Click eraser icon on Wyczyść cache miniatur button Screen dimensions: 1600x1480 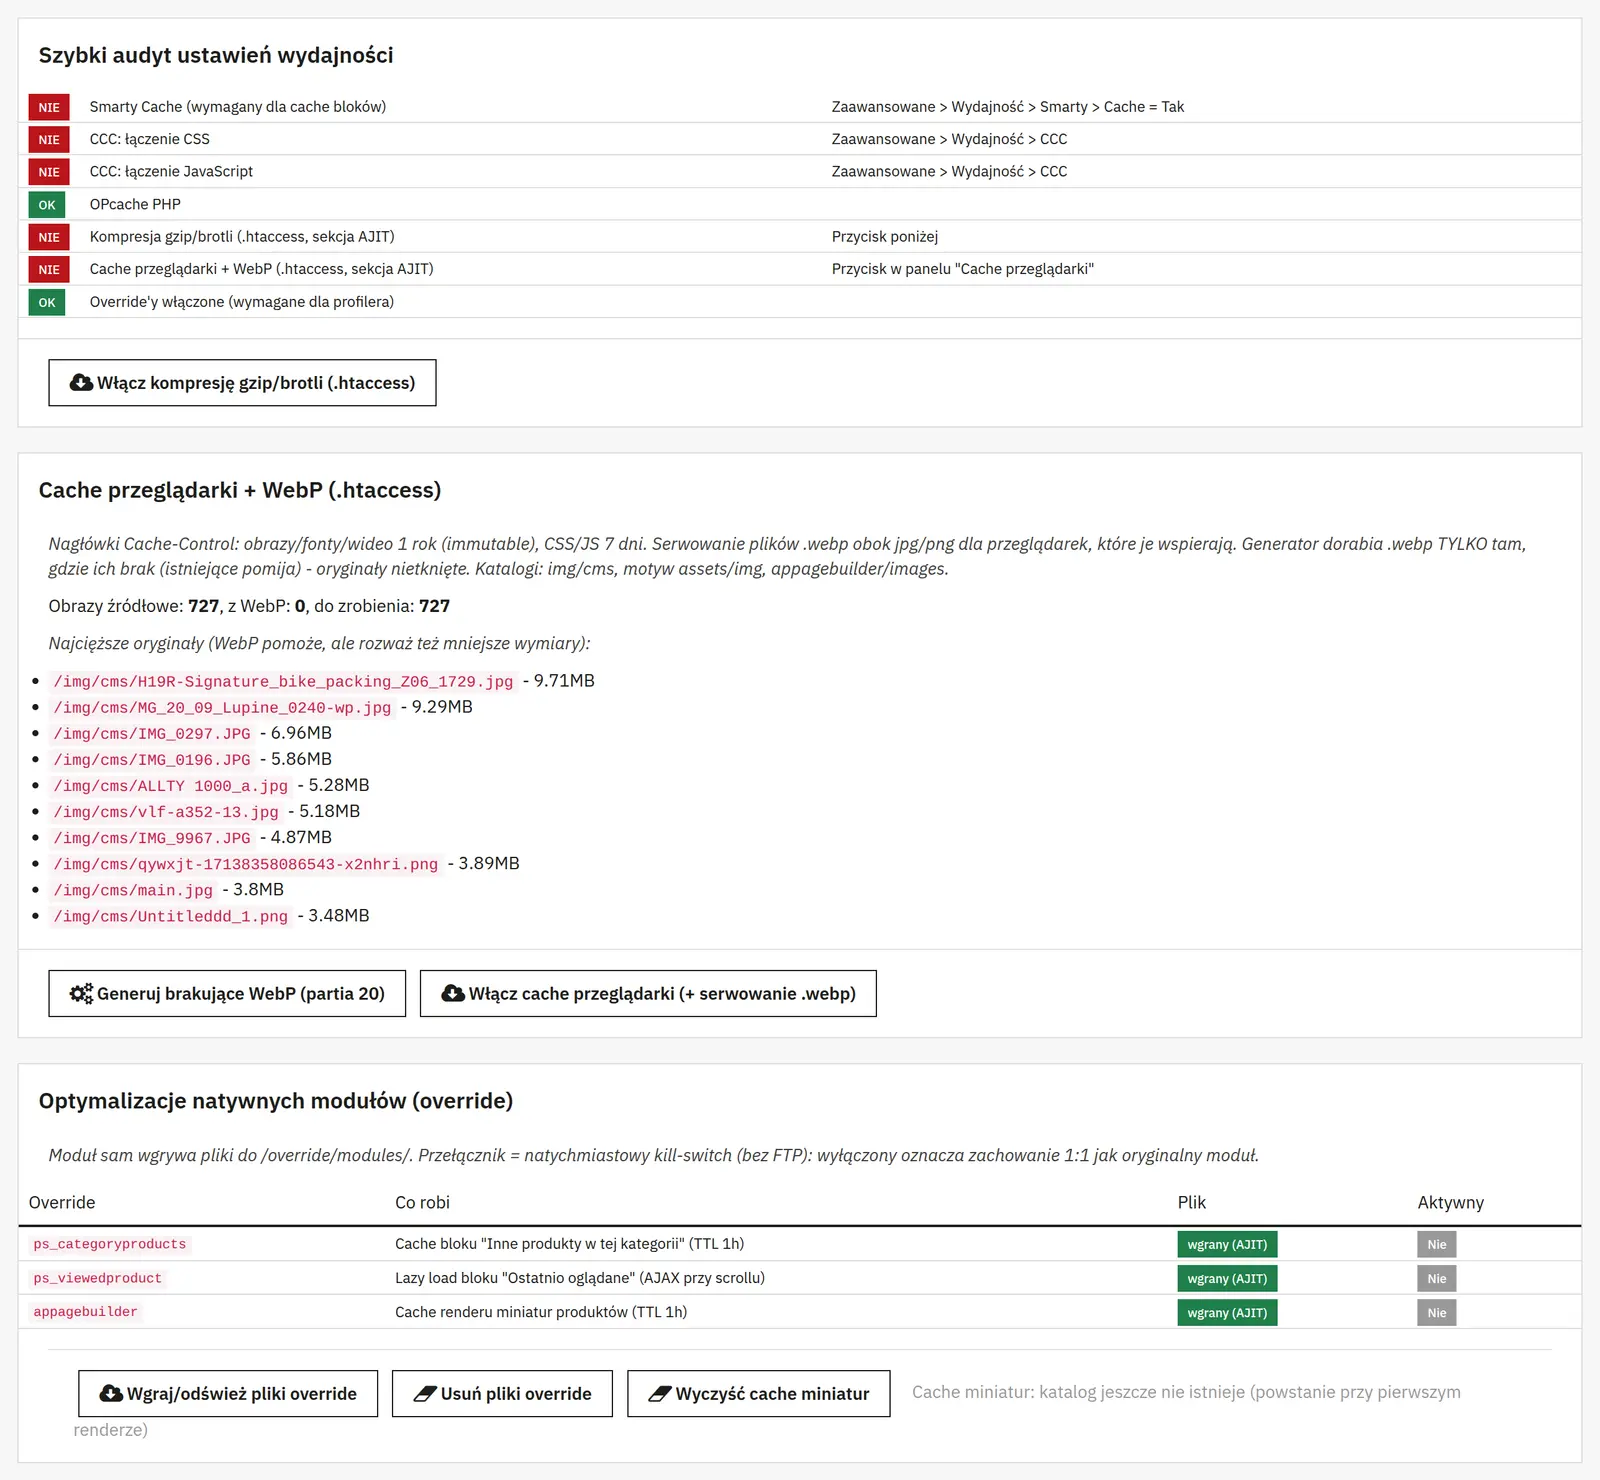point(660,1394)
